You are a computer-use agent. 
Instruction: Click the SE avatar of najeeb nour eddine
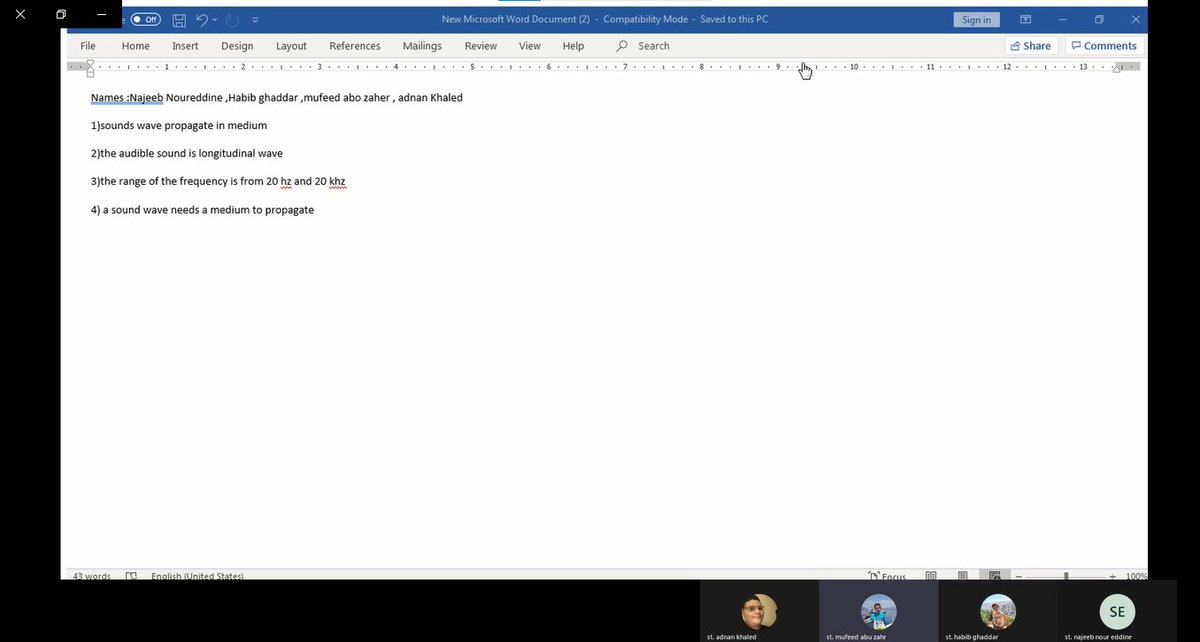pyautogui.click(x=1117, y=611)
